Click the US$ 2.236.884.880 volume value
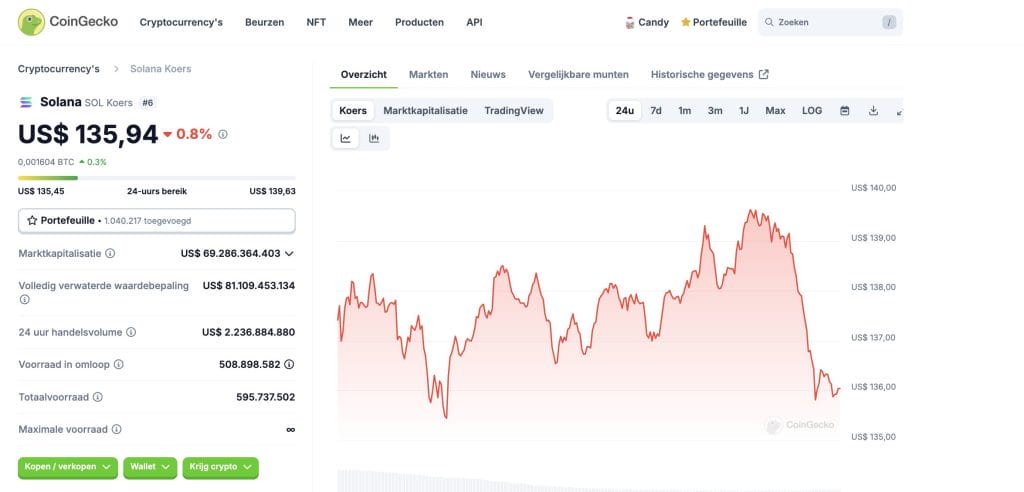This screenshot has width=1024, height=492. [248, 332]
